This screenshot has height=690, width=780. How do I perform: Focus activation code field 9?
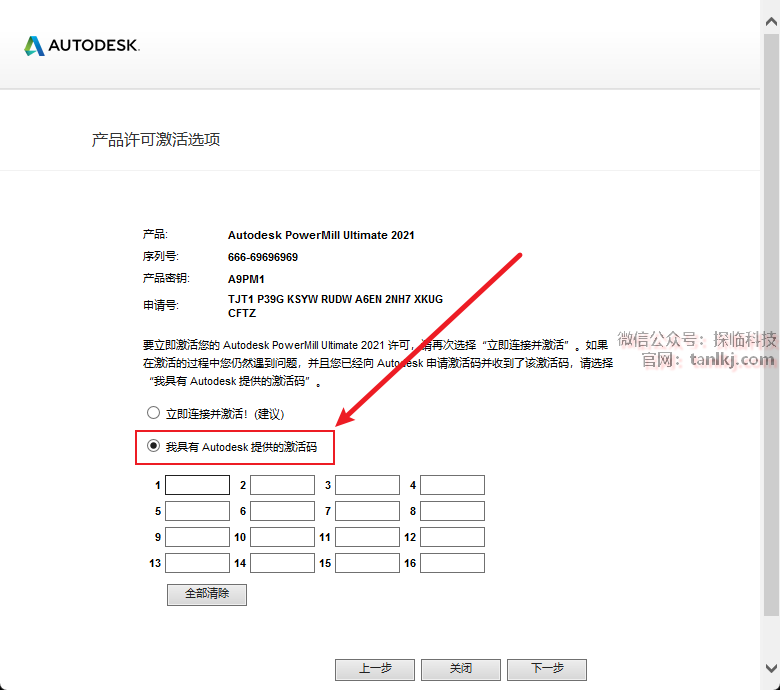[197, 537]
